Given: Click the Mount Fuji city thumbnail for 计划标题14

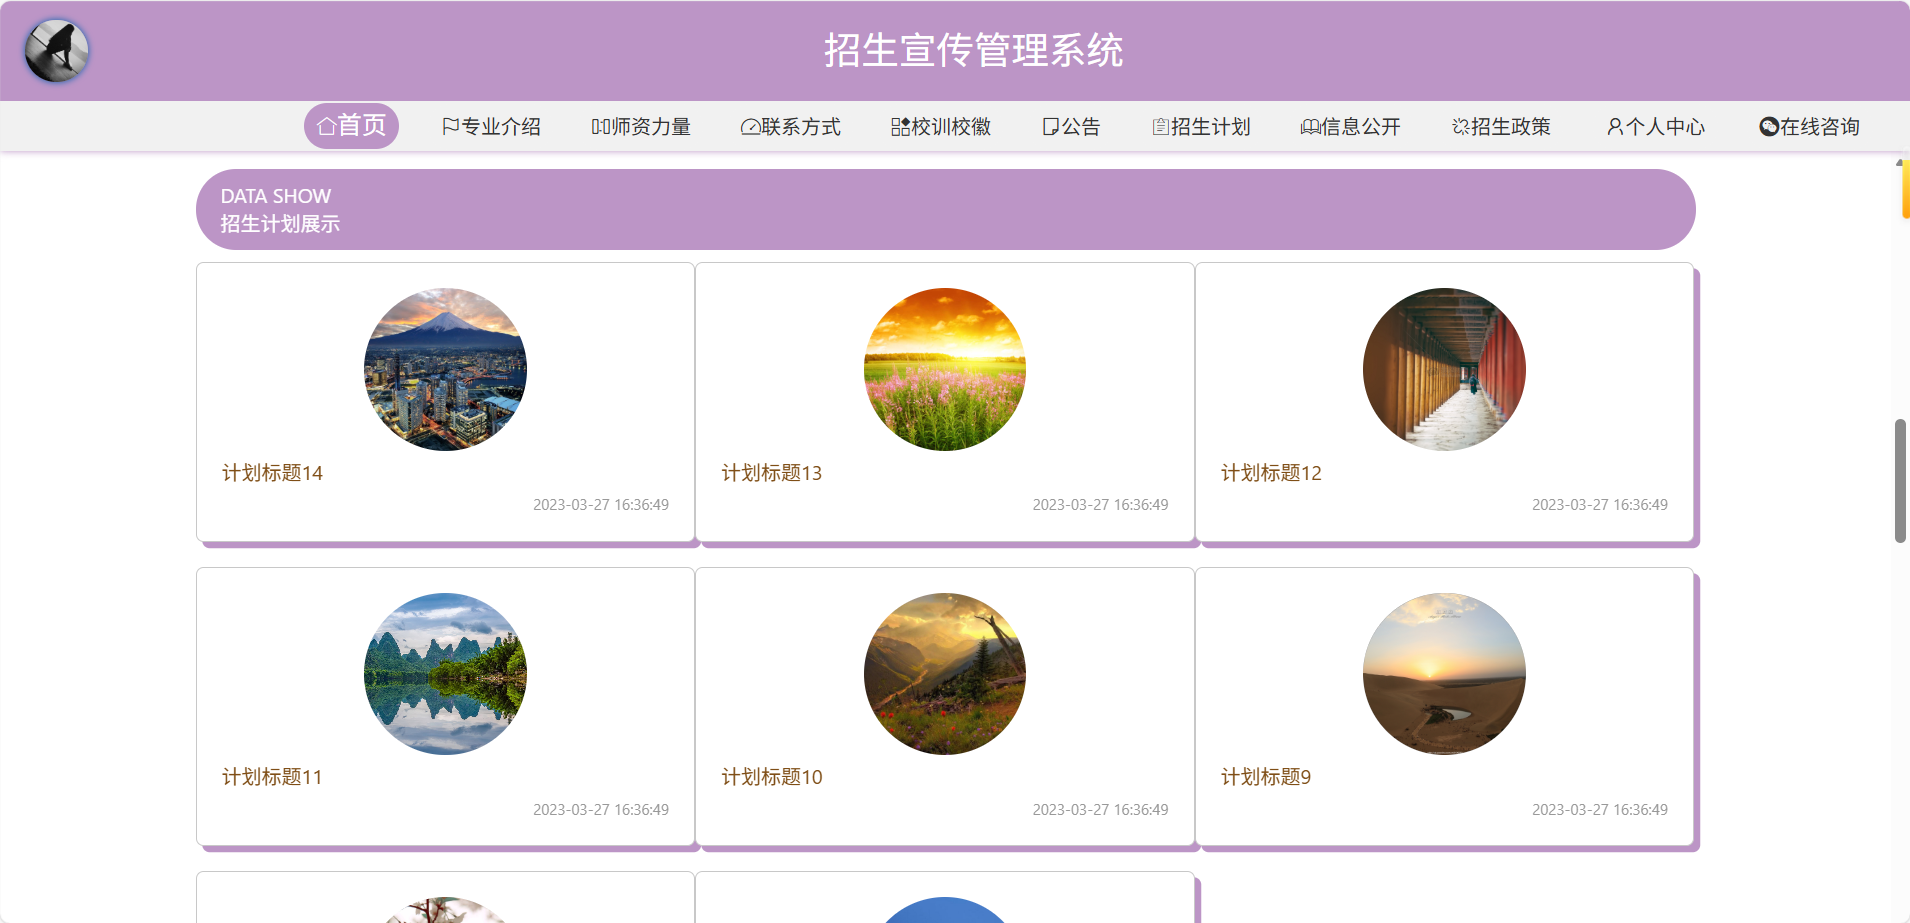Looking at the screenshot, I should tap(445, 369).
